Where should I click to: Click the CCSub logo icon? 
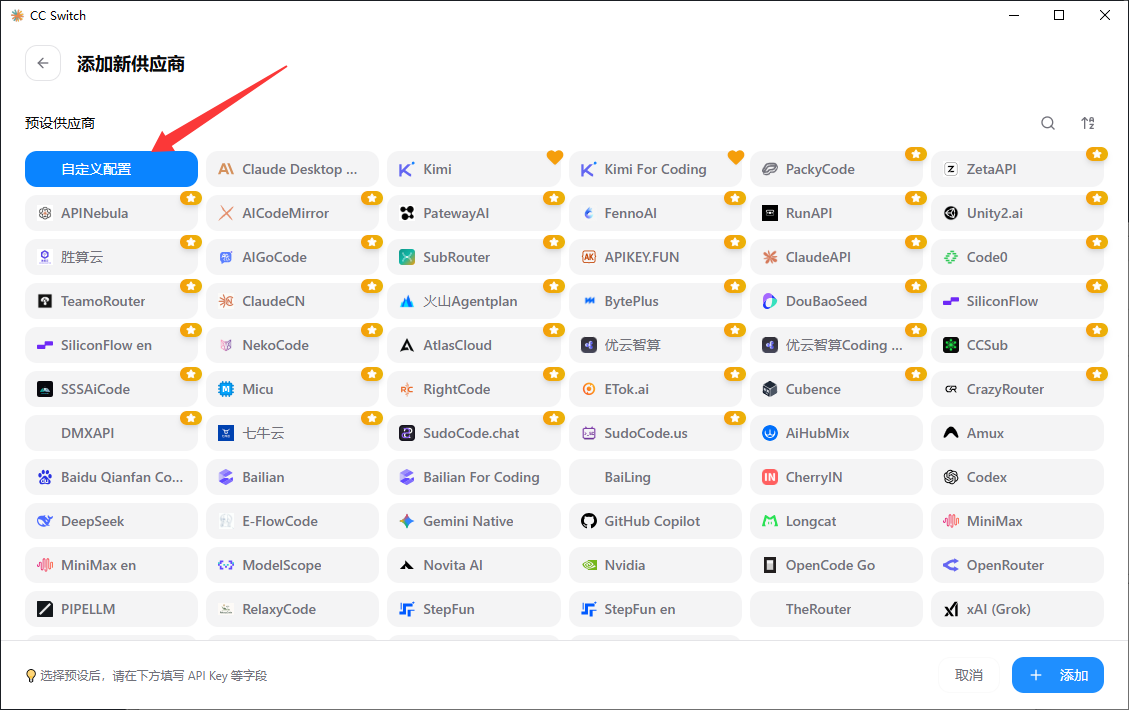[951, 345]
